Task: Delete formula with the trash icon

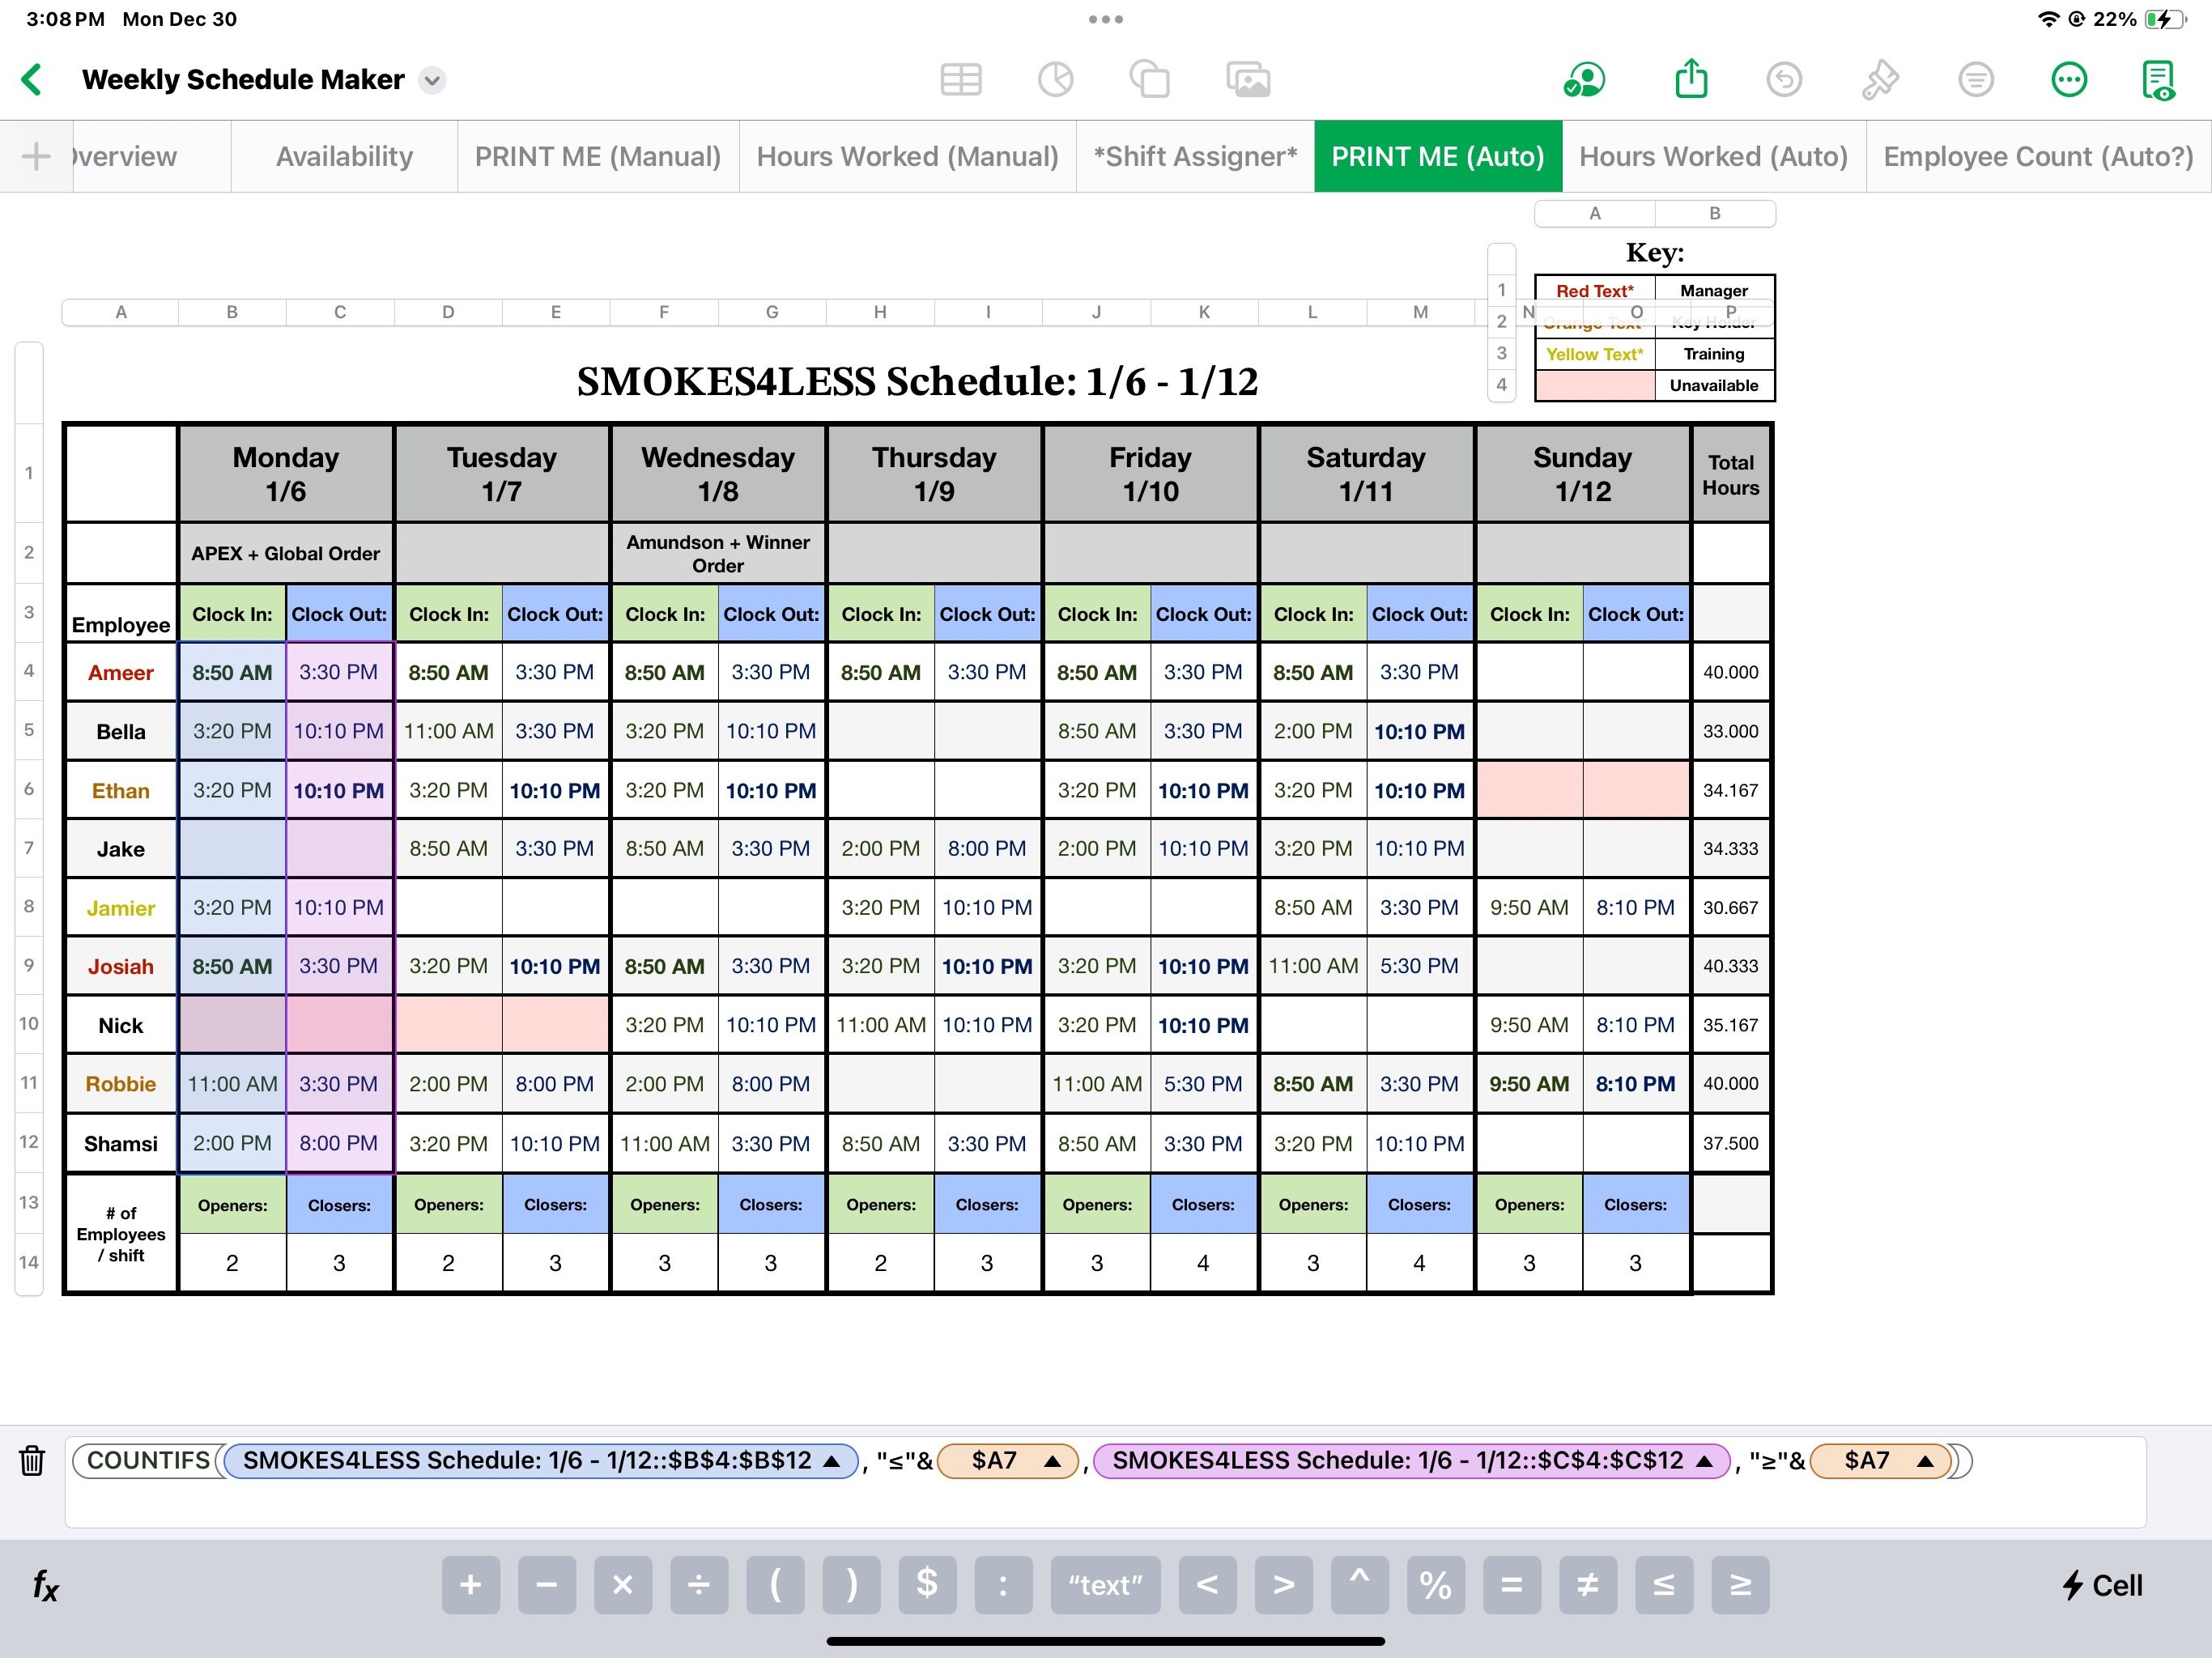Action: pyautogui.click(x=32, y=1460)
